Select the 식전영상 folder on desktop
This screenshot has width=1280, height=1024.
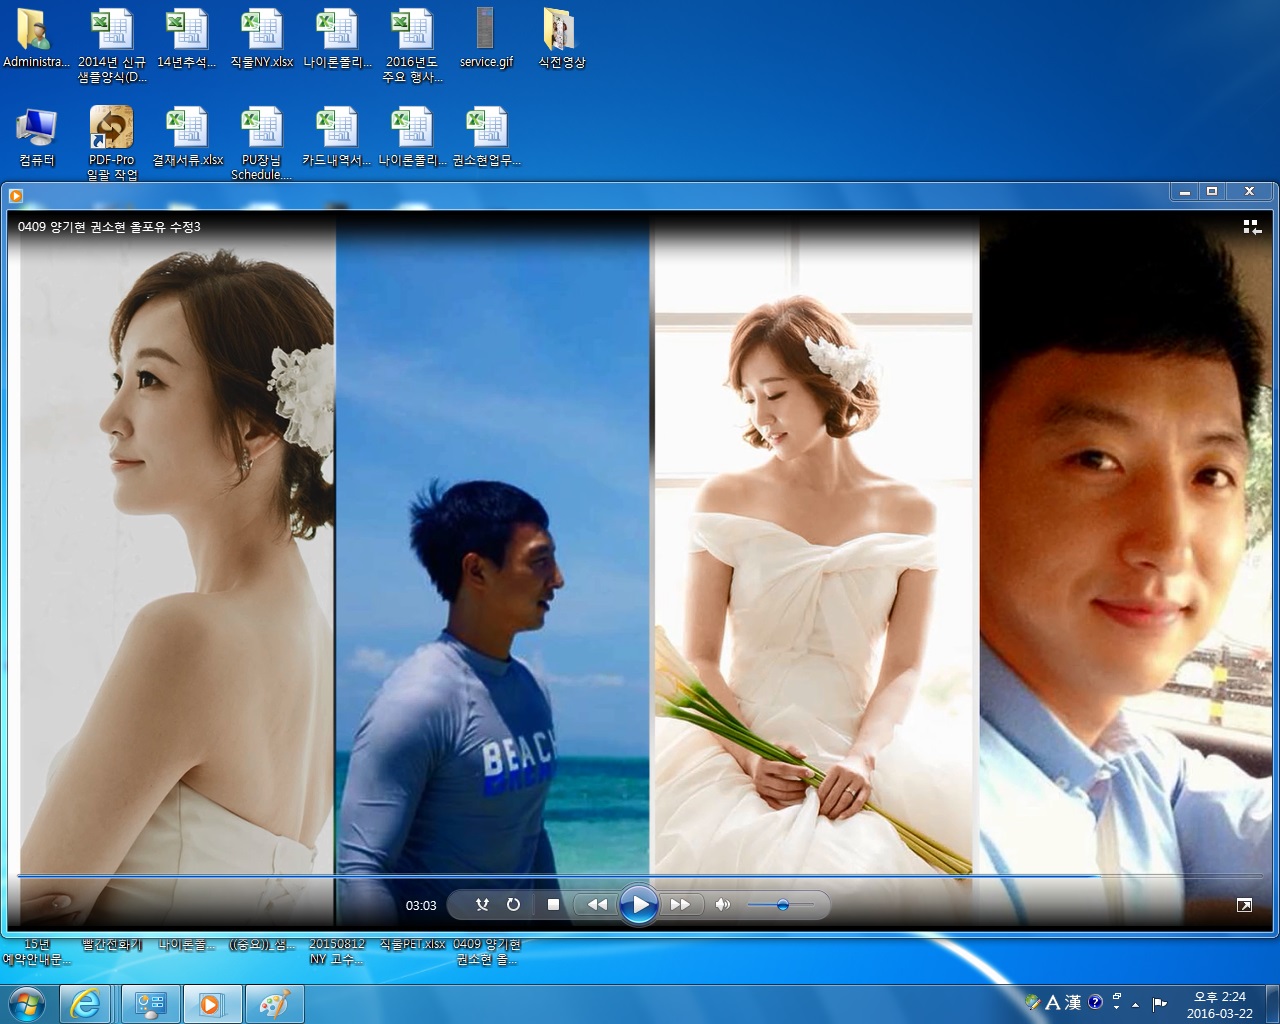tap(561, 38)
